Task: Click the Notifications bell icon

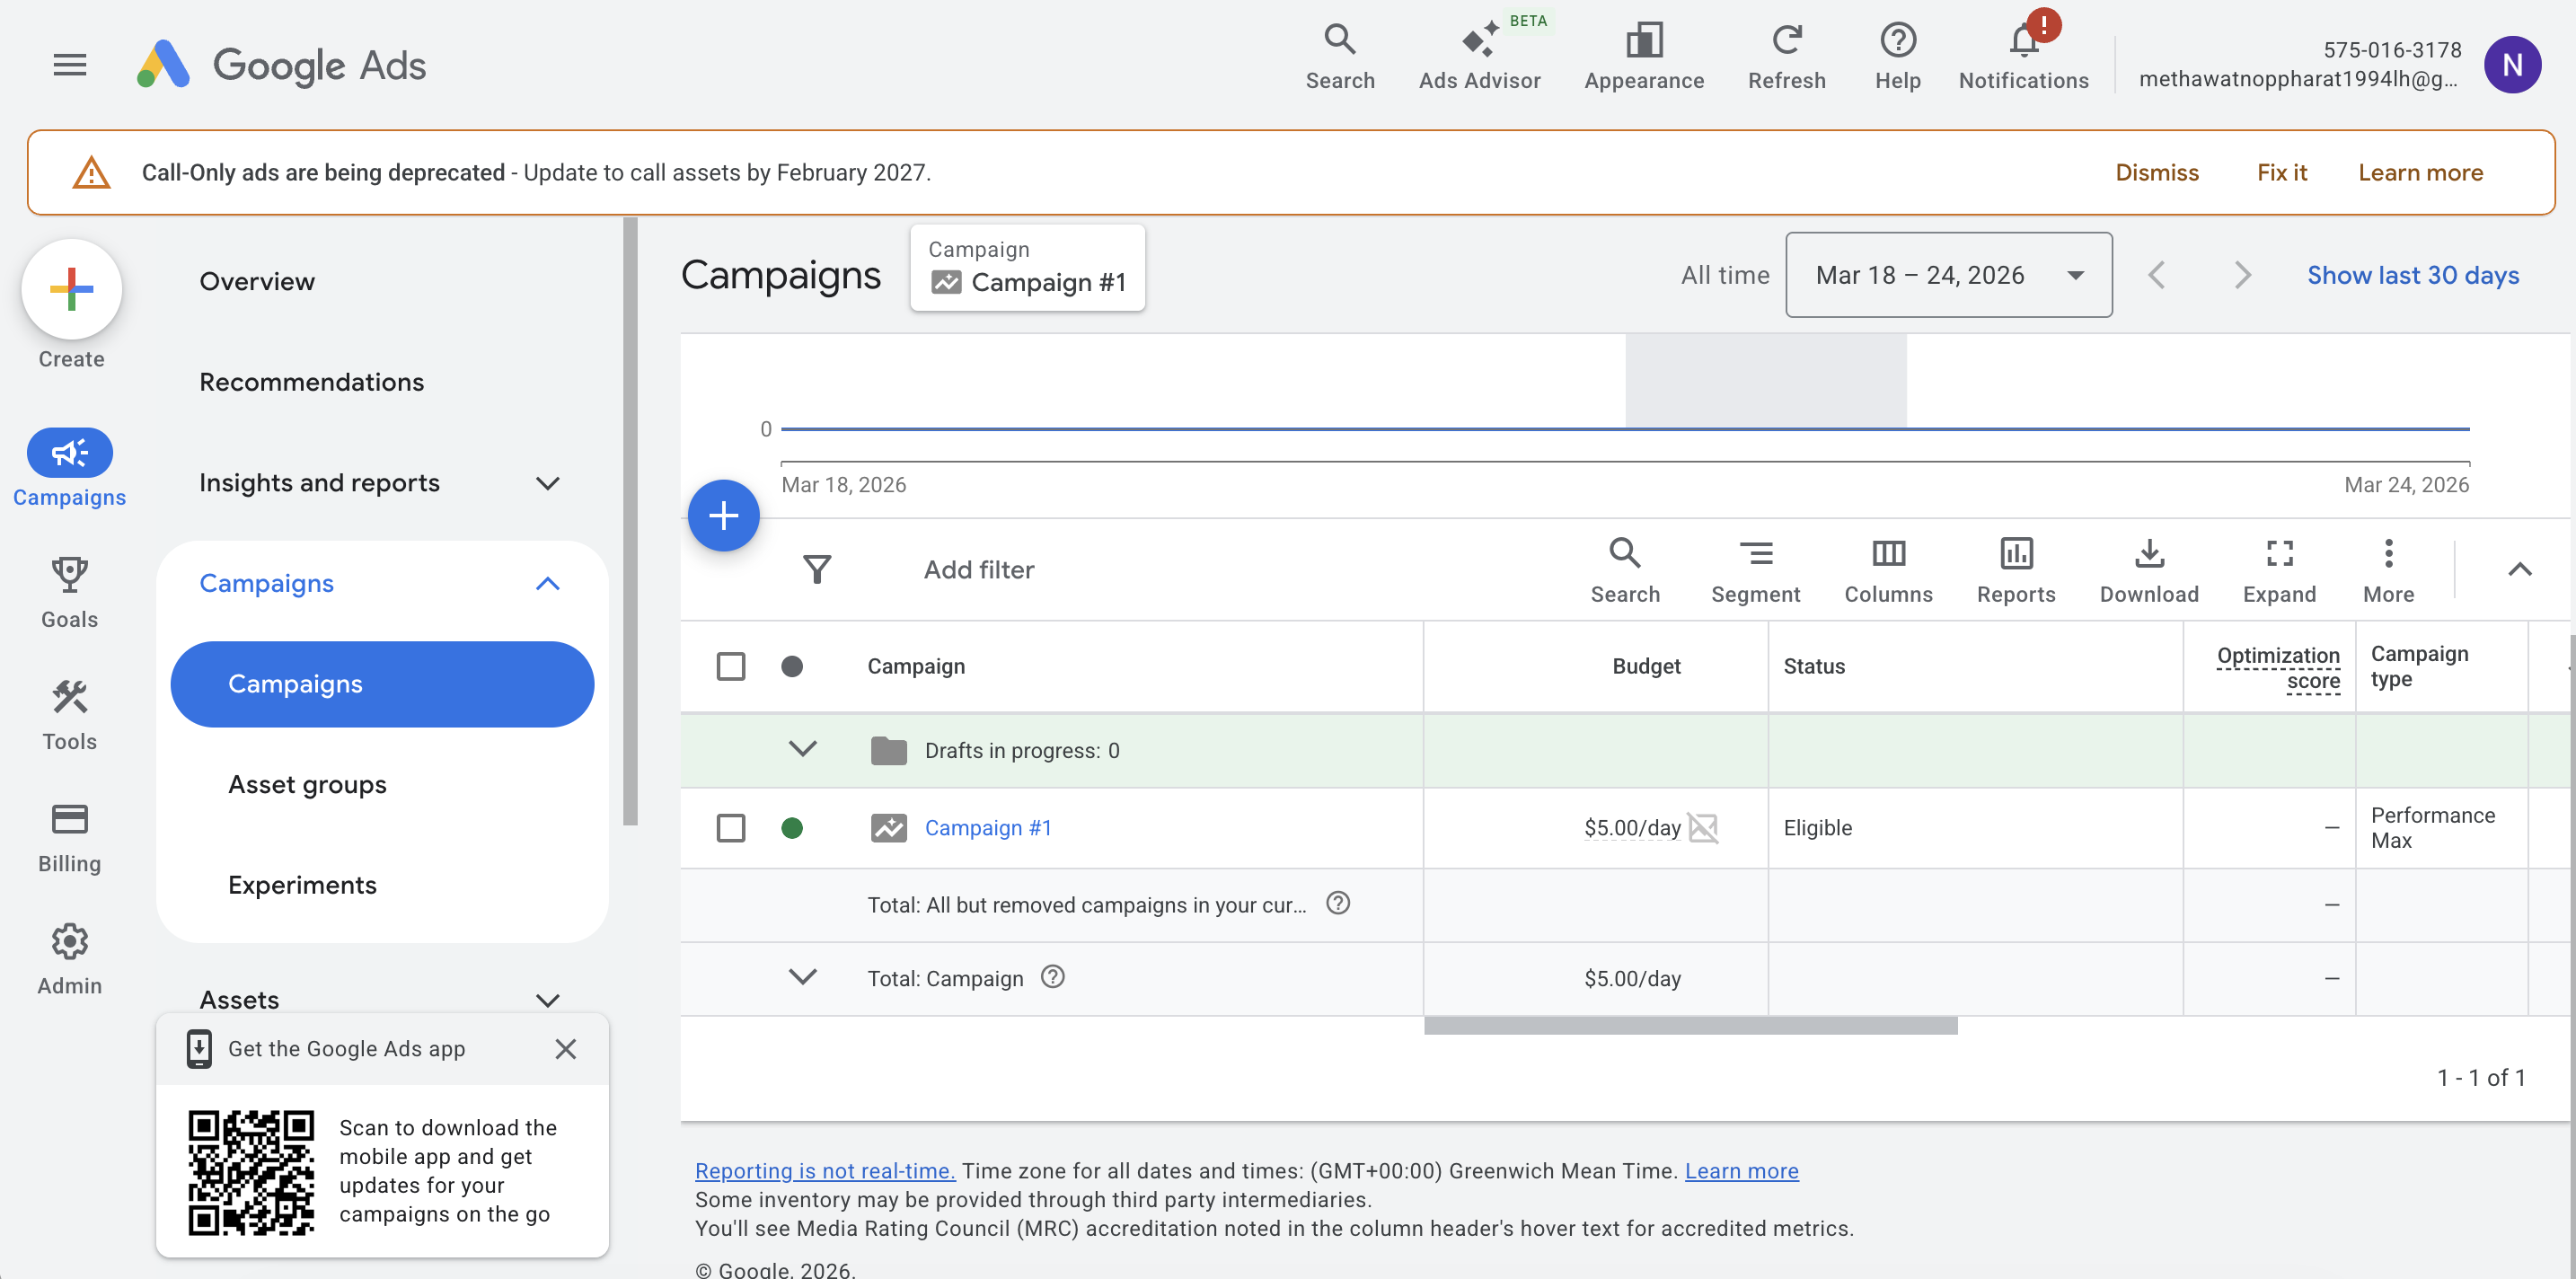Action: click(x=2023, y=42)
